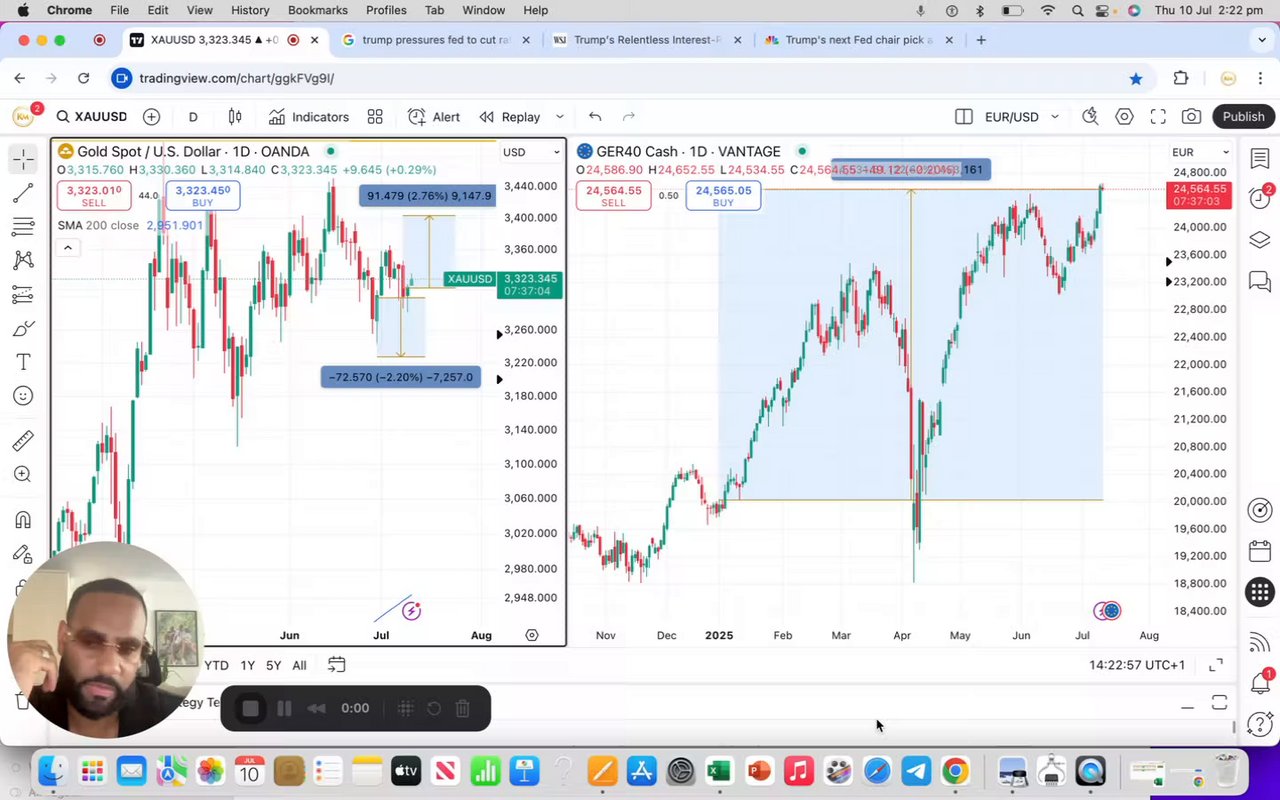Open the economic calendar panel

1260,551
